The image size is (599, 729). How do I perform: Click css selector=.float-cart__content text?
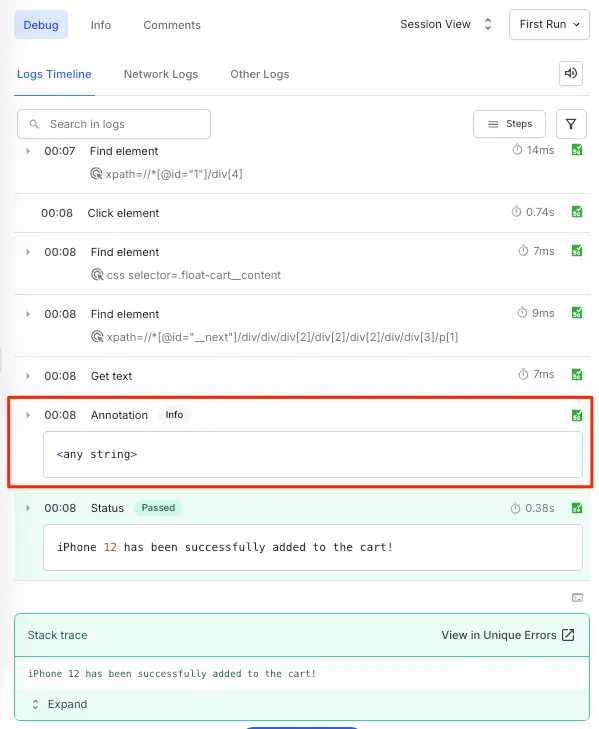pos(193,275)
